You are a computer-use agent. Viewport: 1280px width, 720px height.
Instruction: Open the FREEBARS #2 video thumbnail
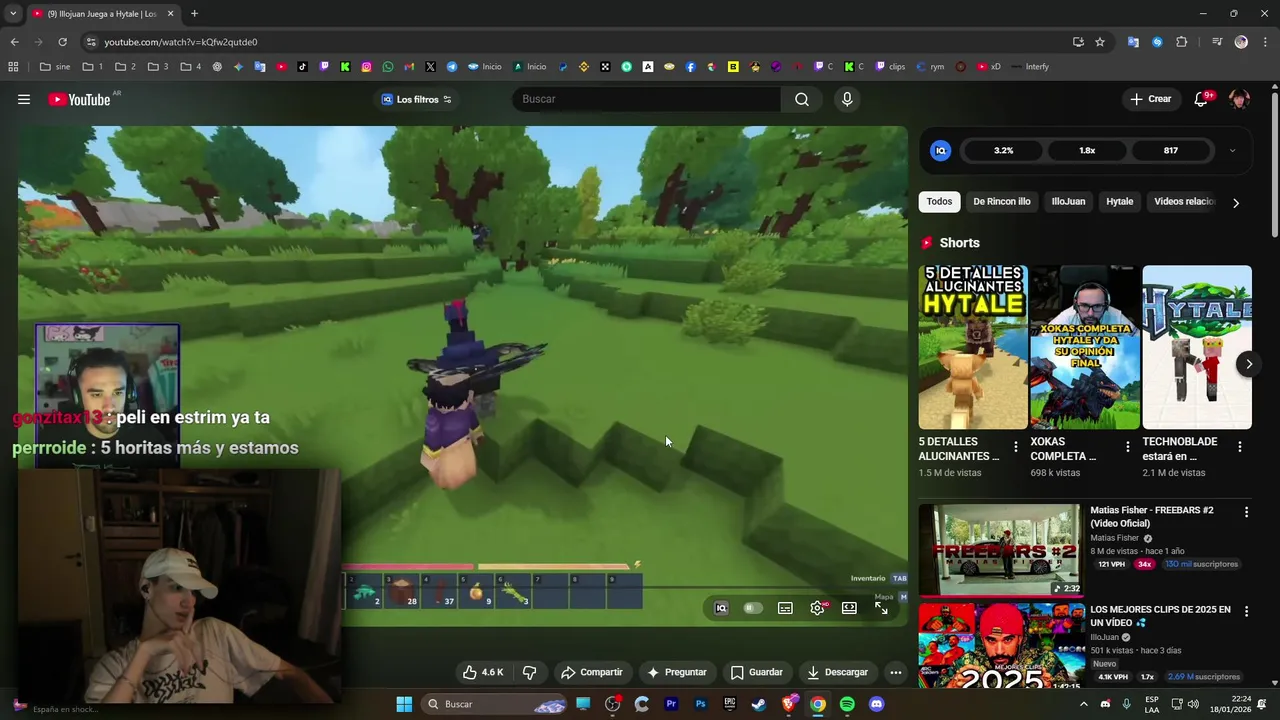[1000, 550]
